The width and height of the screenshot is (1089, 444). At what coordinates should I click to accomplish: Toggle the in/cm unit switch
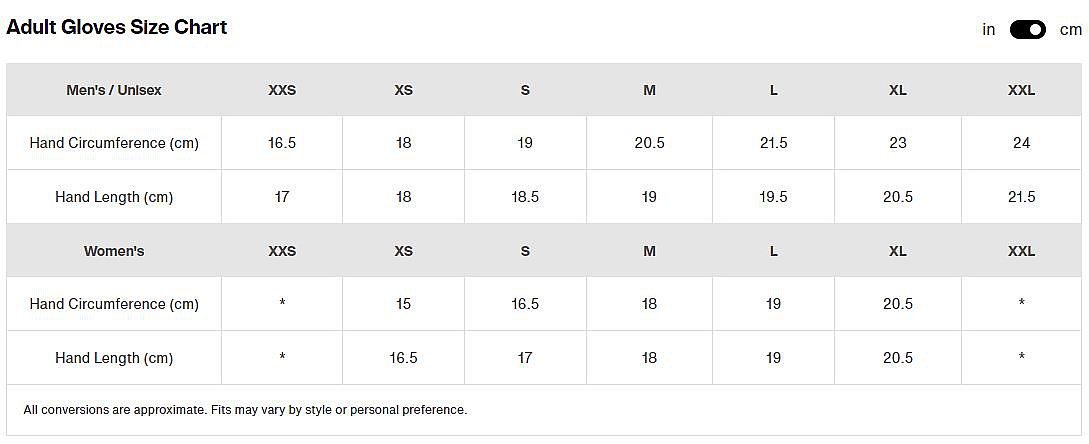(1027, 30)
